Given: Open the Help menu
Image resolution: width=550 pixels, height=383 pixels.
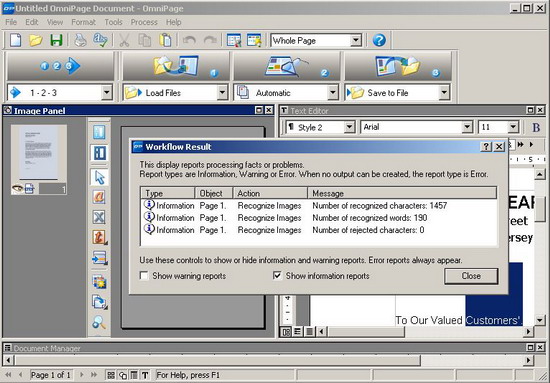Looking at the screenshot, I should [x=174, y=22].
